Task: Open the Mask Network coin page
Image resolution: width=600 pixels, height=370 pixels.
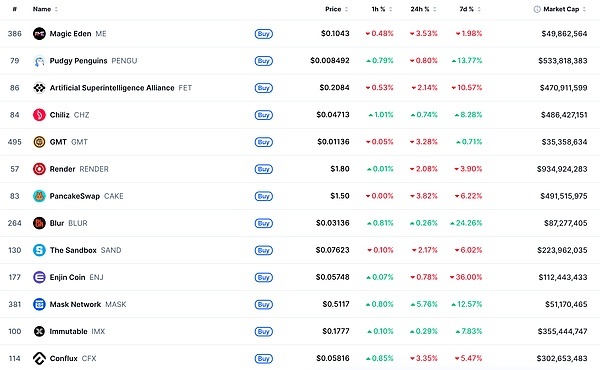Action: click(x=75, y=305)
